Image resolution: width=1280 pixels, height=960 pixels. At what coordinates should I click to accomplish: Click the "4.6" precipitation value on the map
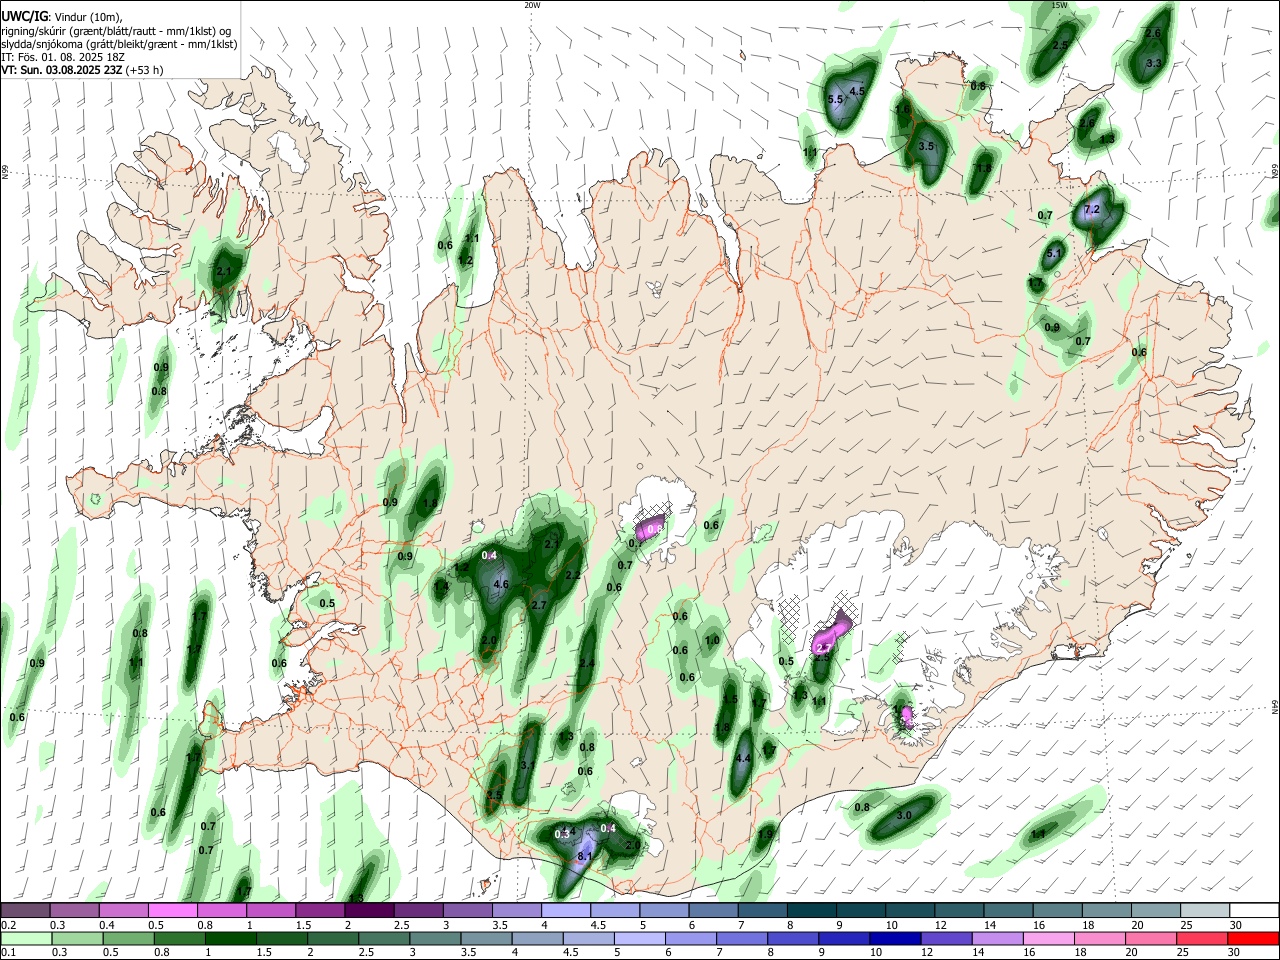coord(502,584)
